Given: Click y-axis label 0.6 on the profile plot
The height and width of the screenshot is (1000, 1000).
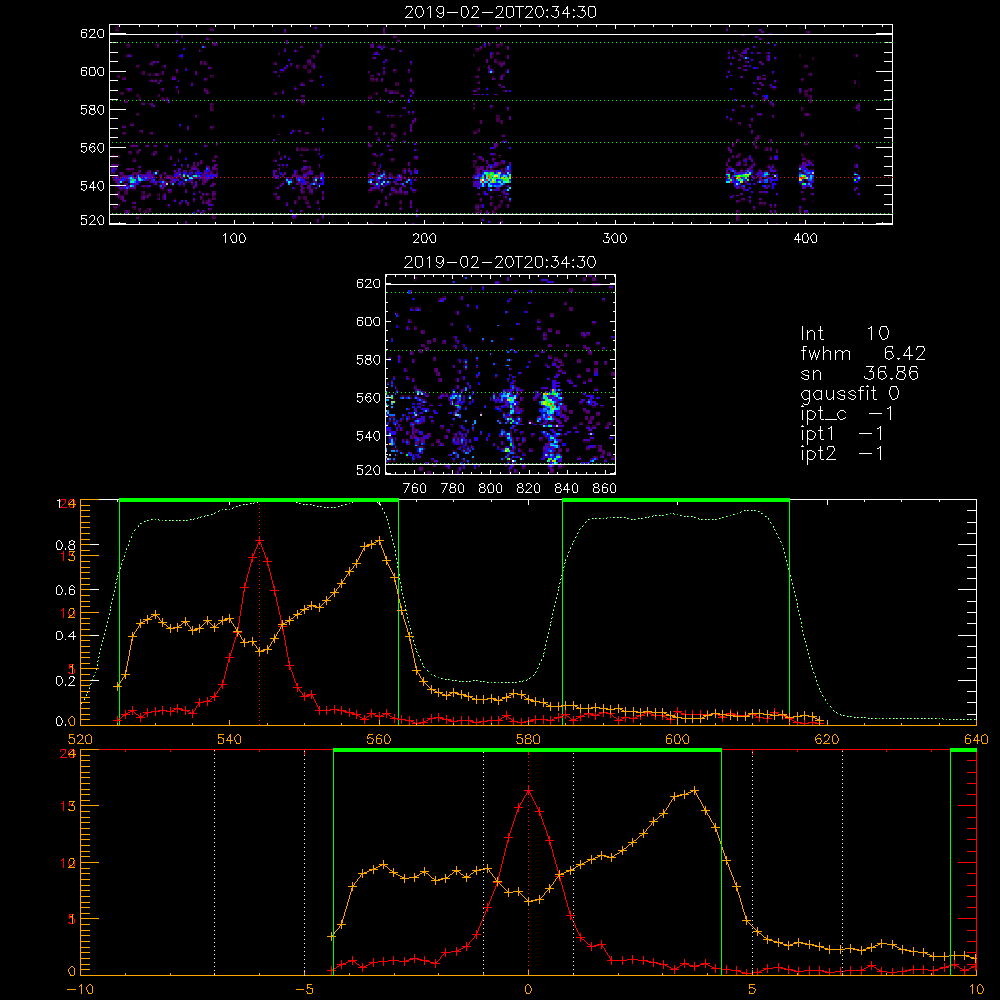Looking at the screenshot, I should click(x=65, y=591).
